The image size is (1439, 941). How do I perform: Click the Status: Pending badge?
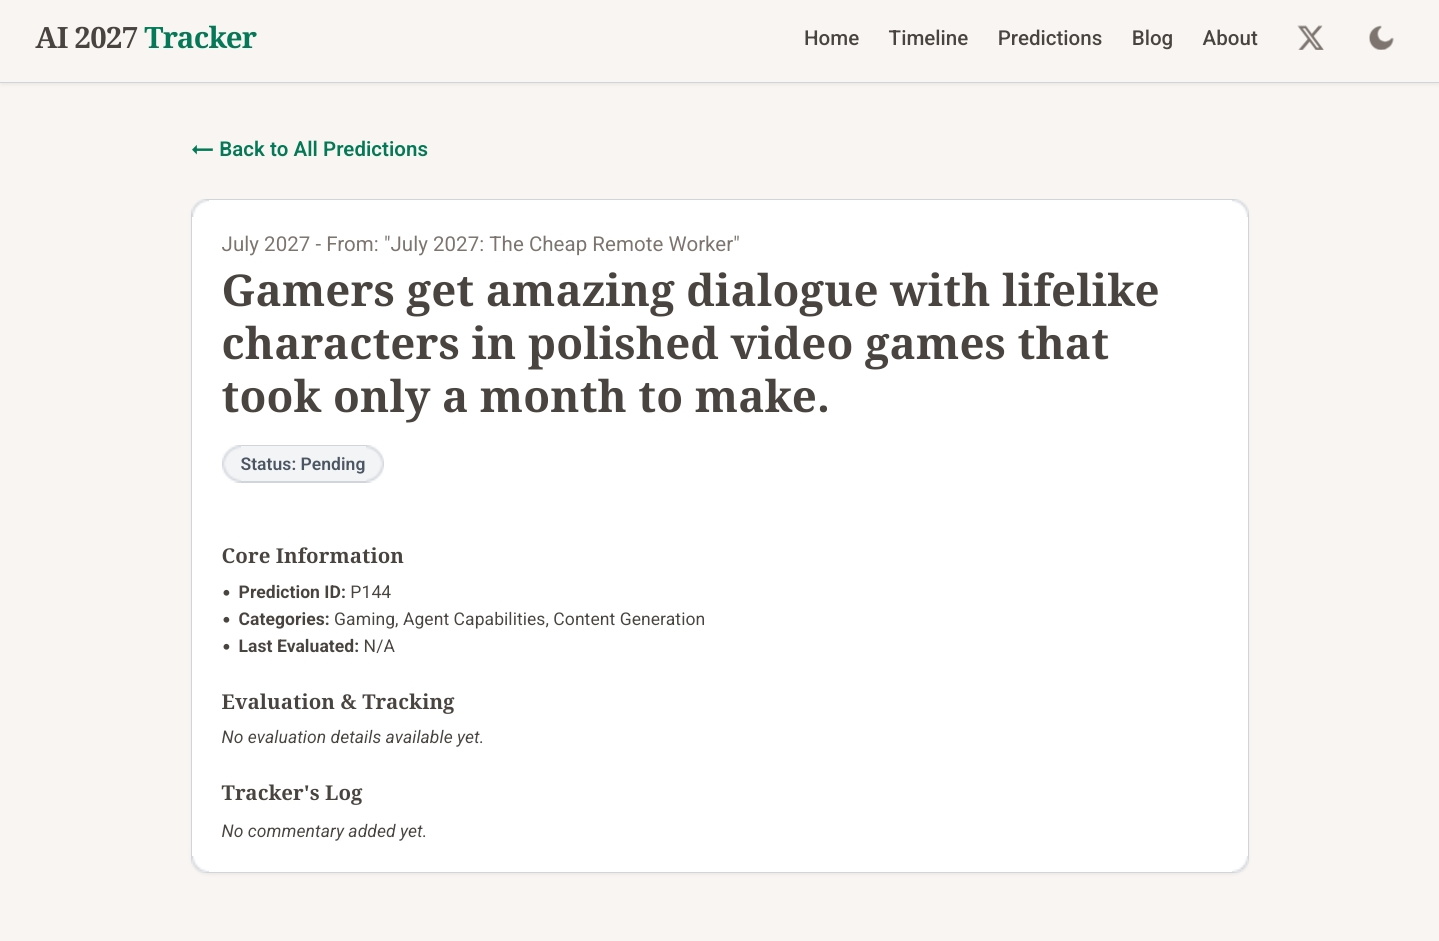click(x=303, y=464)
